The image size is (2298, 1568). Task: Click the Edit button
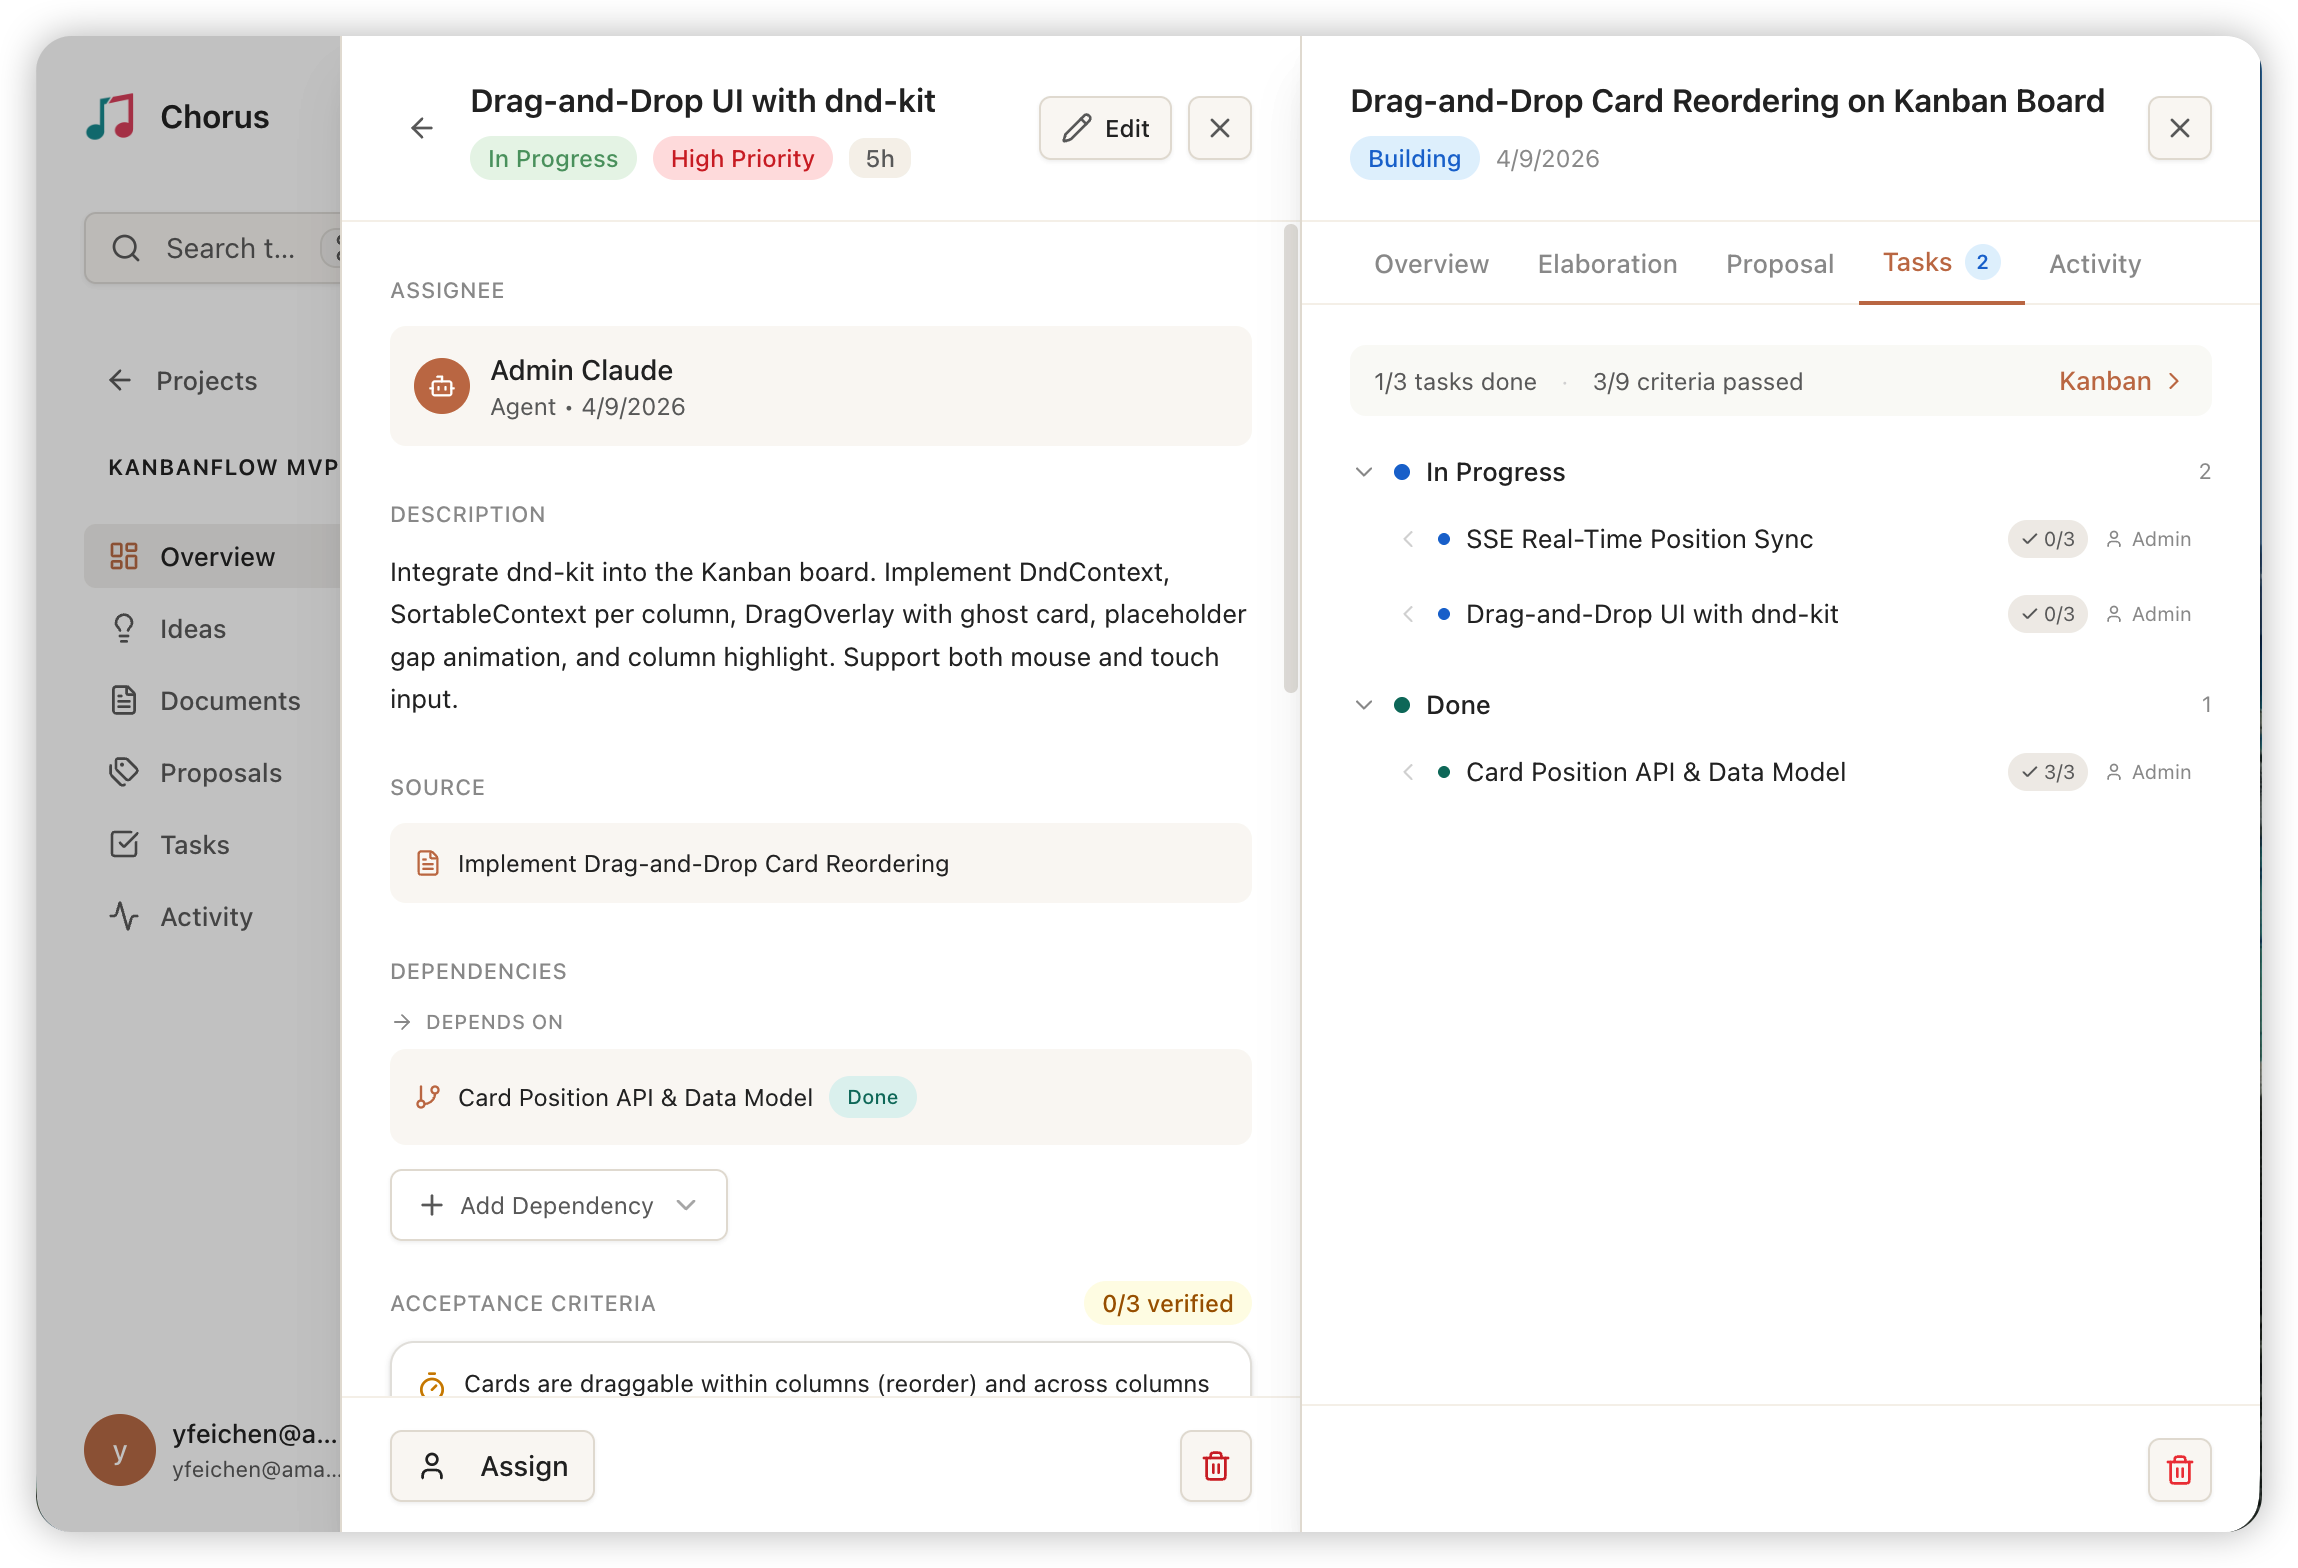click(x=1105, y=128)
